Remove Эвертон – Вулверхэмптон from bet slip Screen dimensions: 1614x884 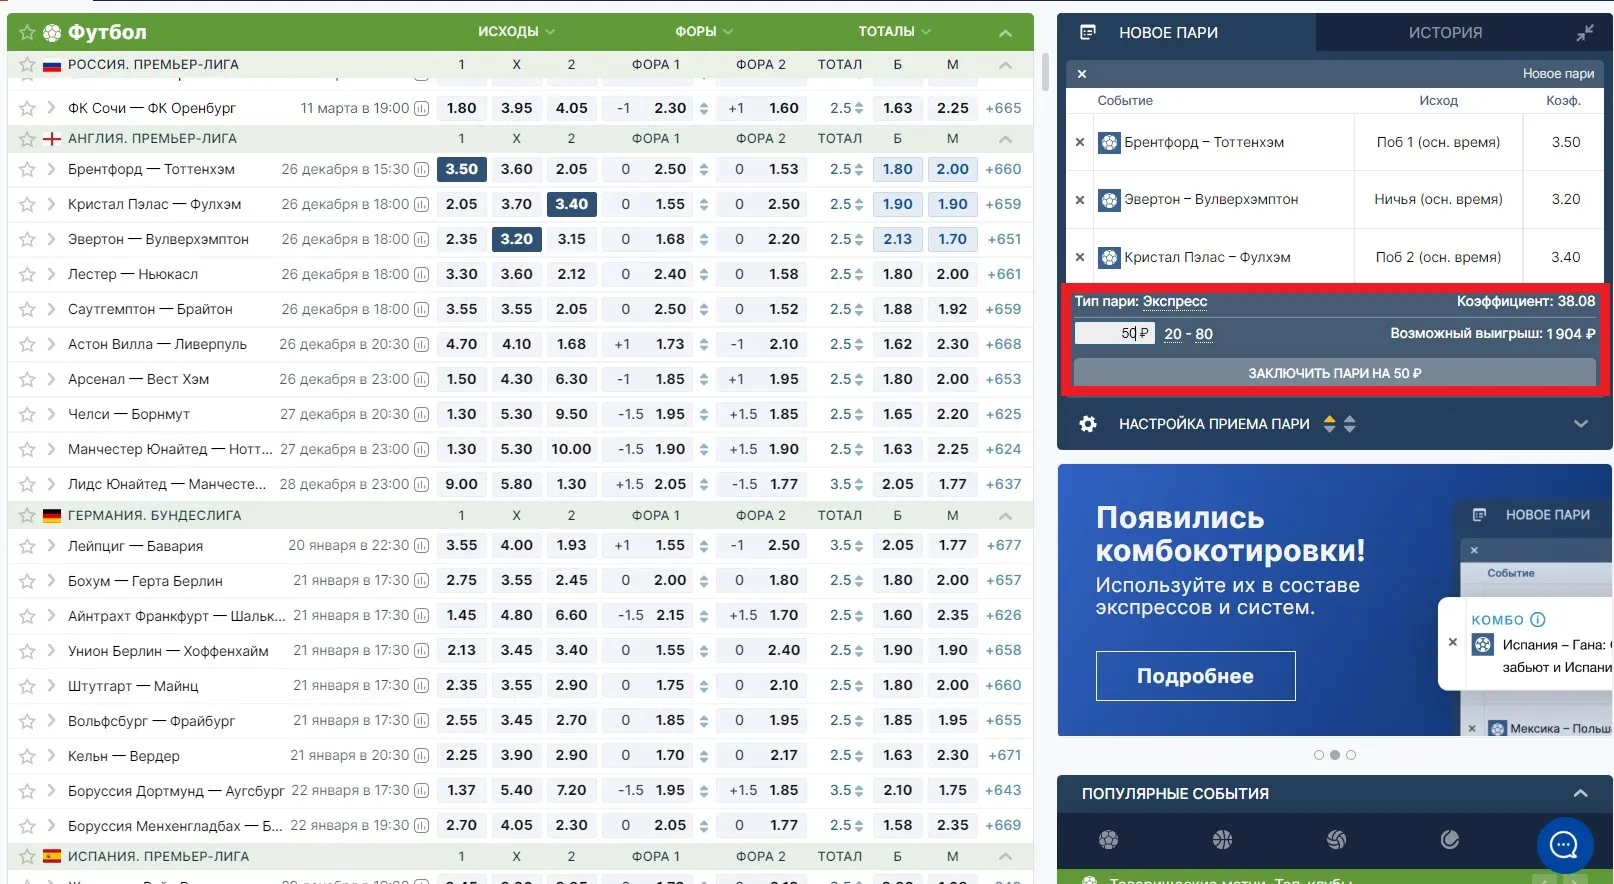[x=1080, y=200]
